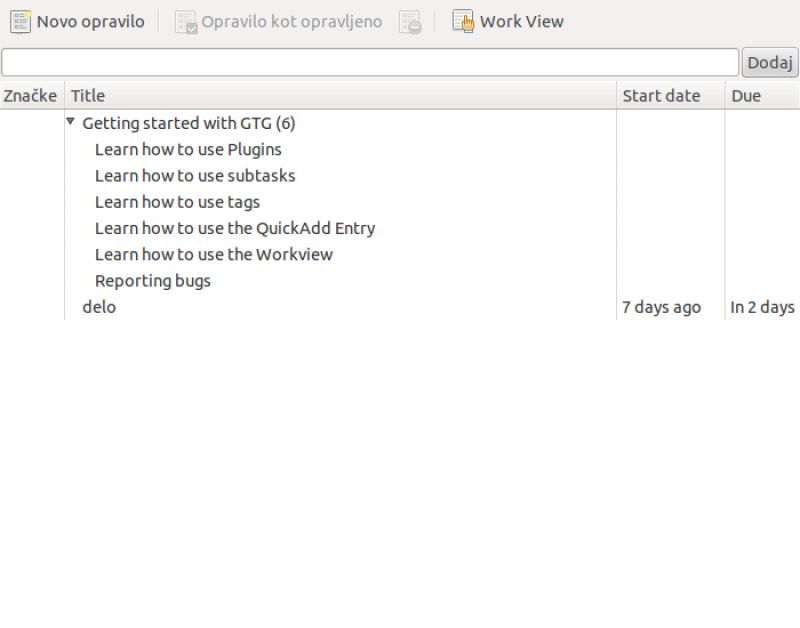Click the Značke column header
The height and width of the screenshot is (628, 800).
pos(31,96)
